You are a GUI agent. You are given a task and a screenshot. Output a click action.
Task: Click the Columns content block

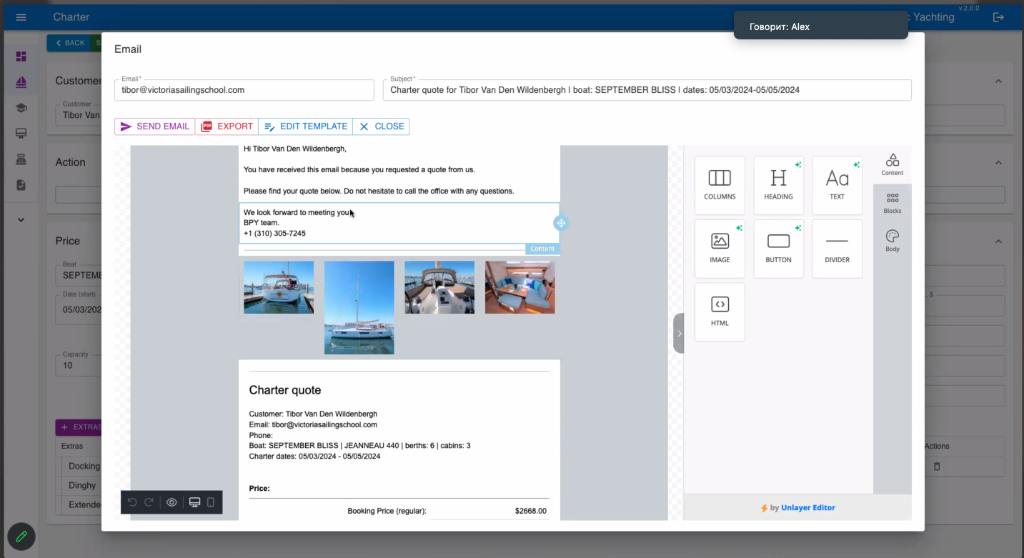point(719,185)
